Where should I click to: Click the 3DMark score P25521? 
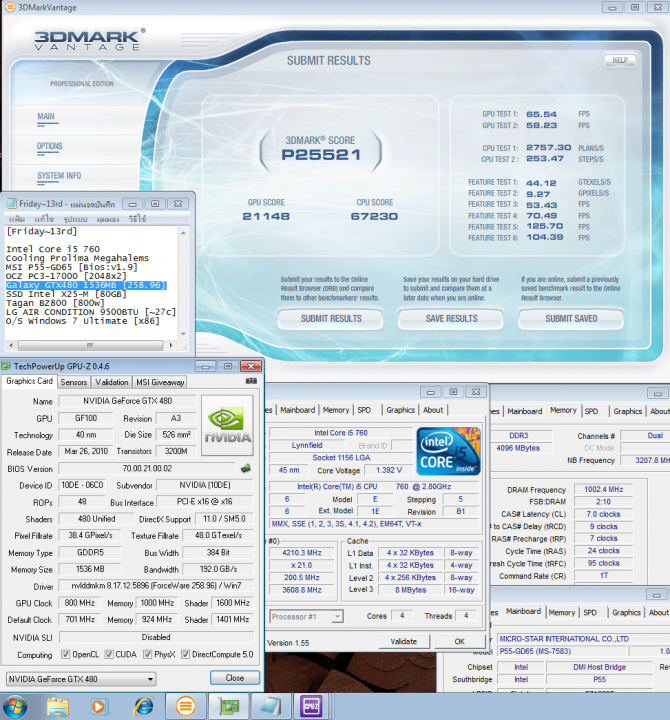(x=321, y=155)
